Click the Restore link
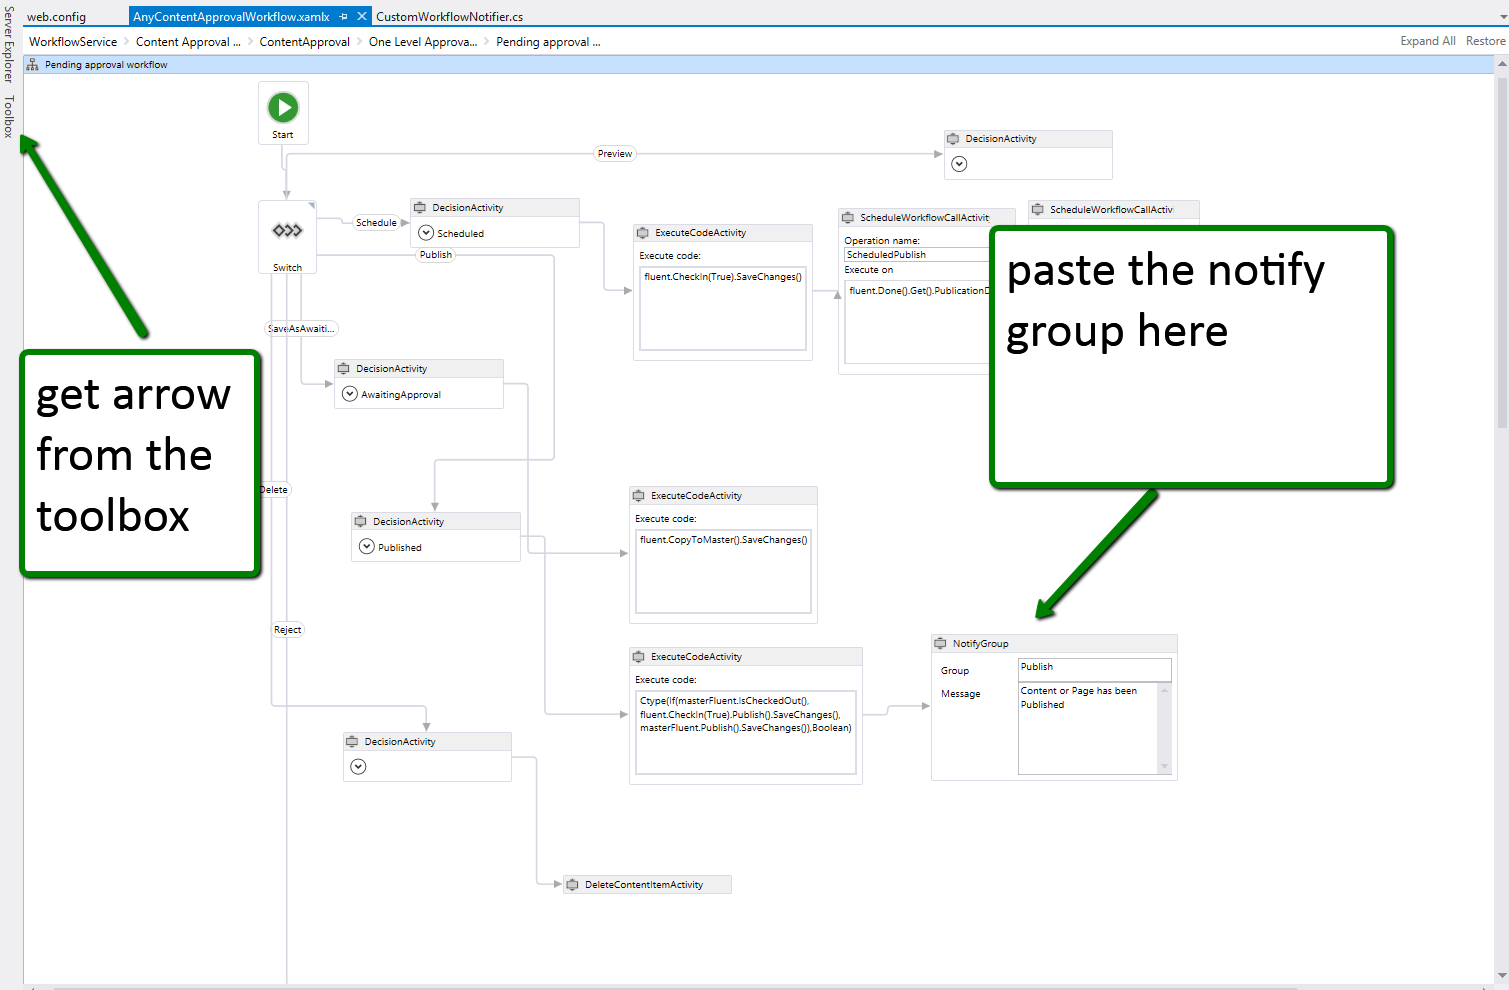 (1485, 41)
